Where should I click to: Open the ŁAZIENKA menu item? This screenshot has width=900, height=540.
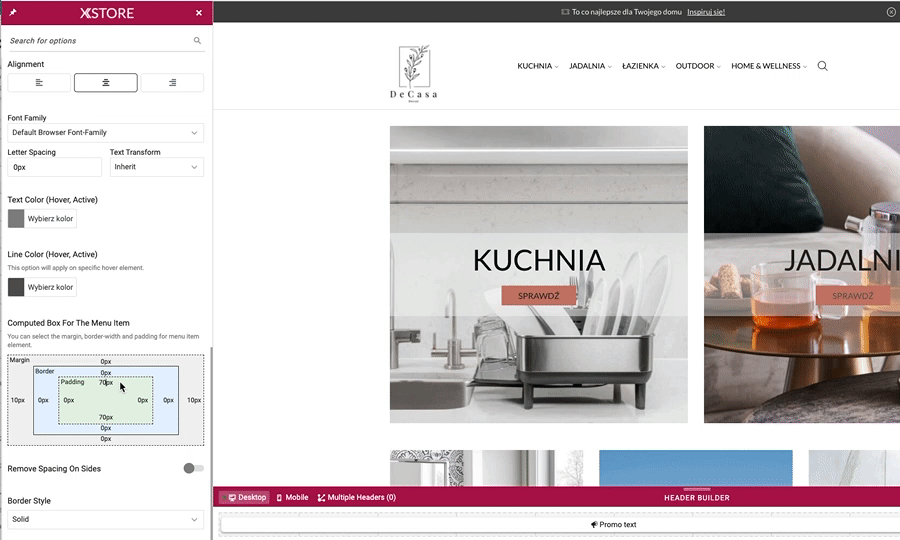(643, 66)
